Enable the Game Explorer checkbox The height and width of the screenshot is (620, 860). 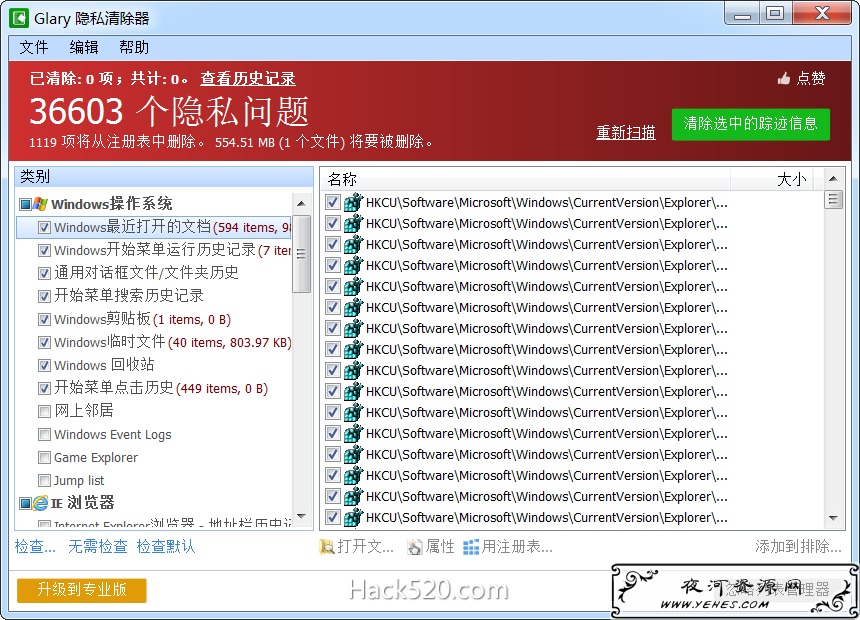(44, 458)
